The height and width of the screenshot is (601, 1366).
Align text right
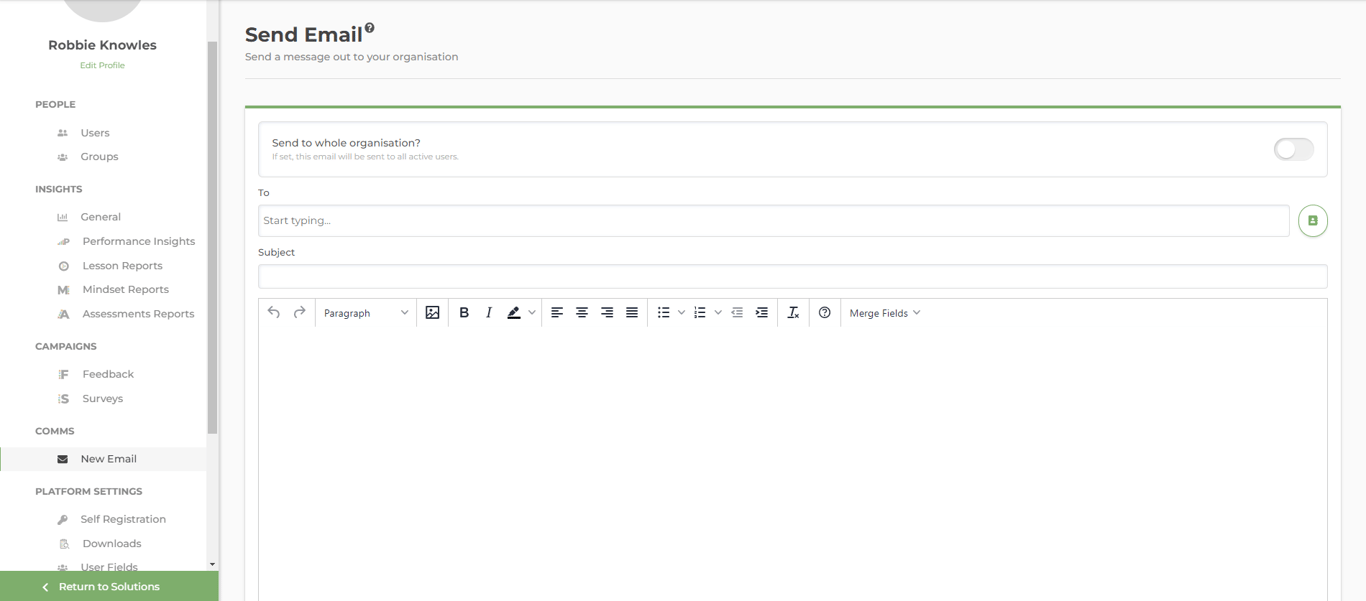pos(607,313)
